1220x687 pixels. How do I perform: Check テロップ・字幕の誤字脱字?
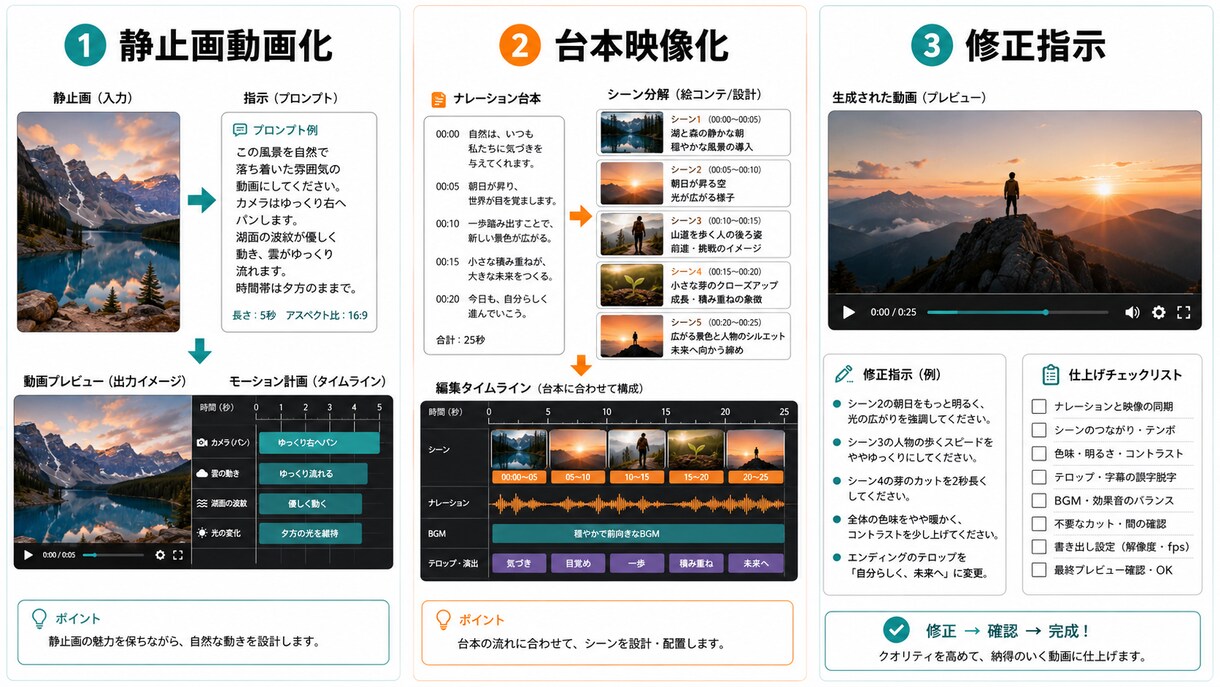point(1039,477)
